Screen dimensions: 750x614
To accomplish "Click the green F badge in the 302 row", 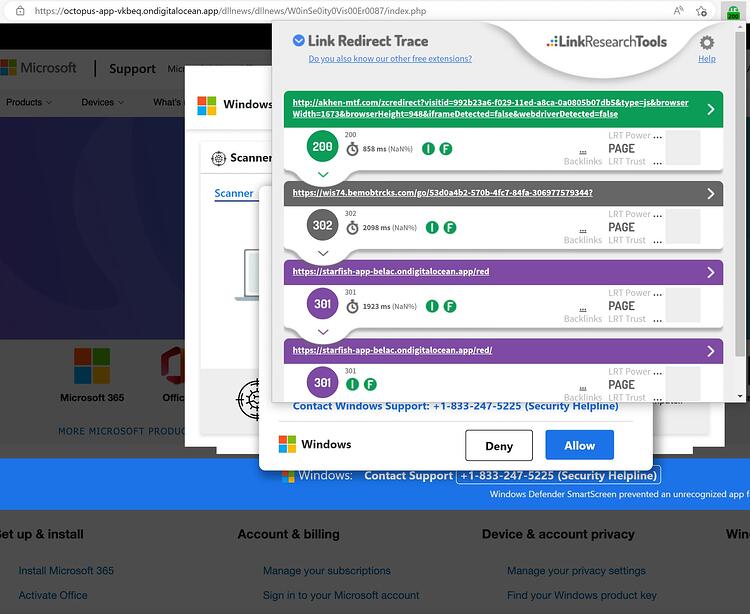I will click(x=450, y=228).
